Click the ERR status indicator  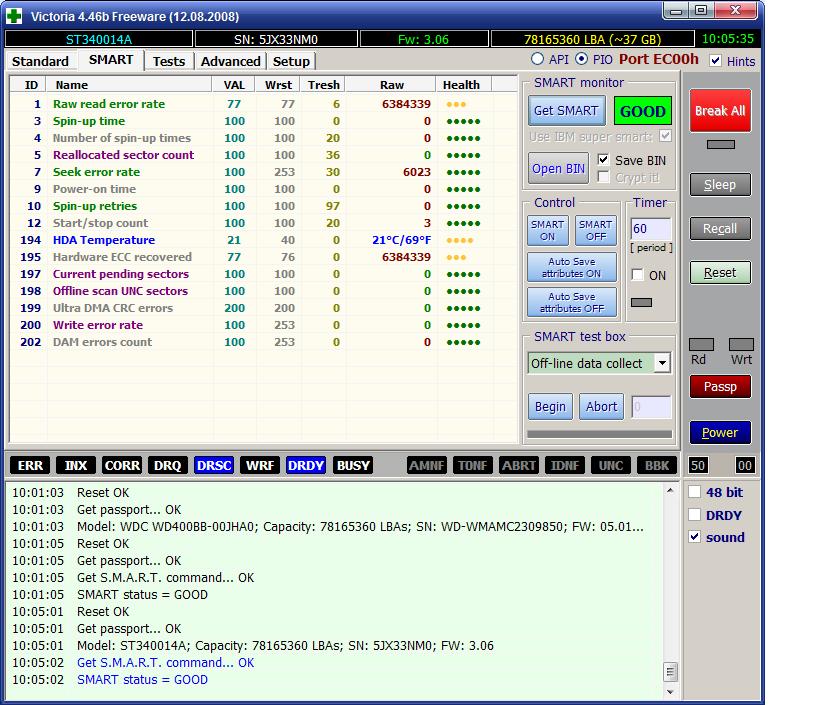tap(31, 465)
